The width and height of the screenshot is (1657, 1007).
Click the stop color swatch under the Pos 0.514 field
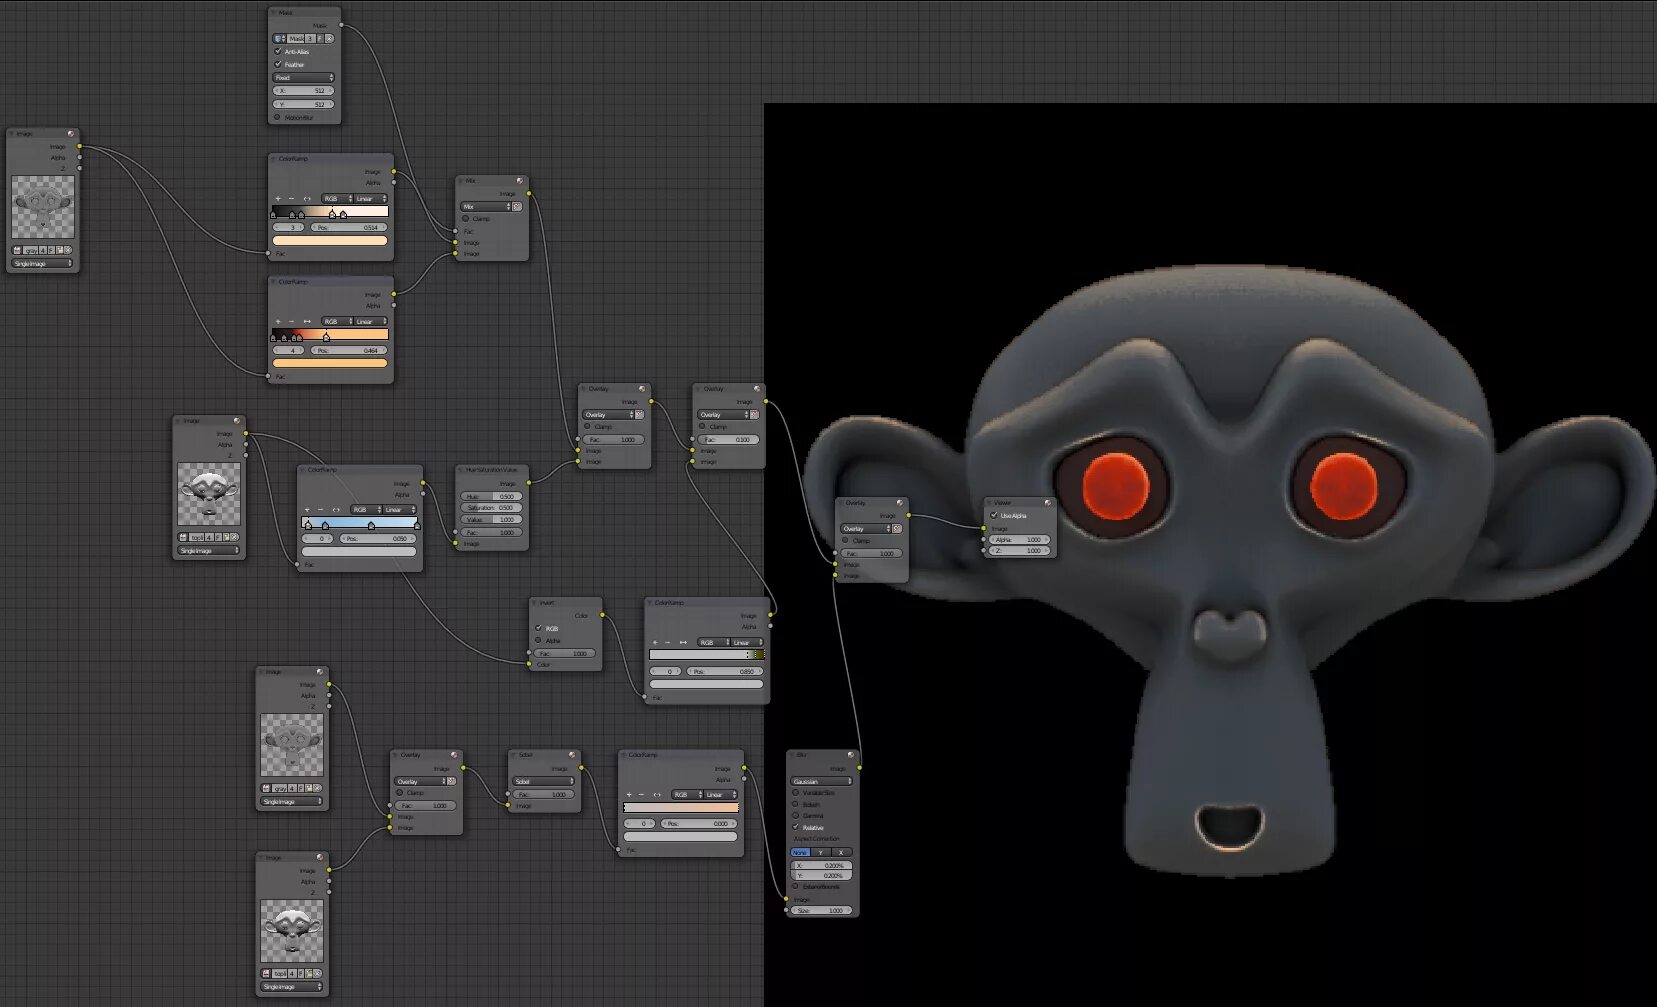[x=330, y=241]
